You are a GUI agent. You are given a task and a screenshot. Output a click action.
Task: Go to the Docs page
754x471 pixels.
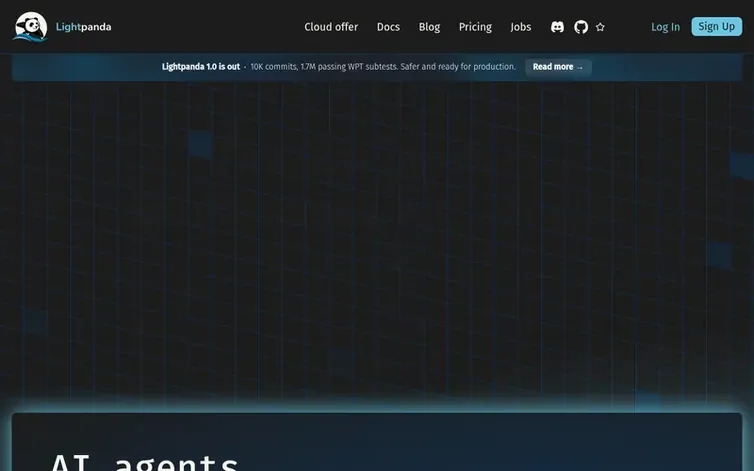[388, 27]
